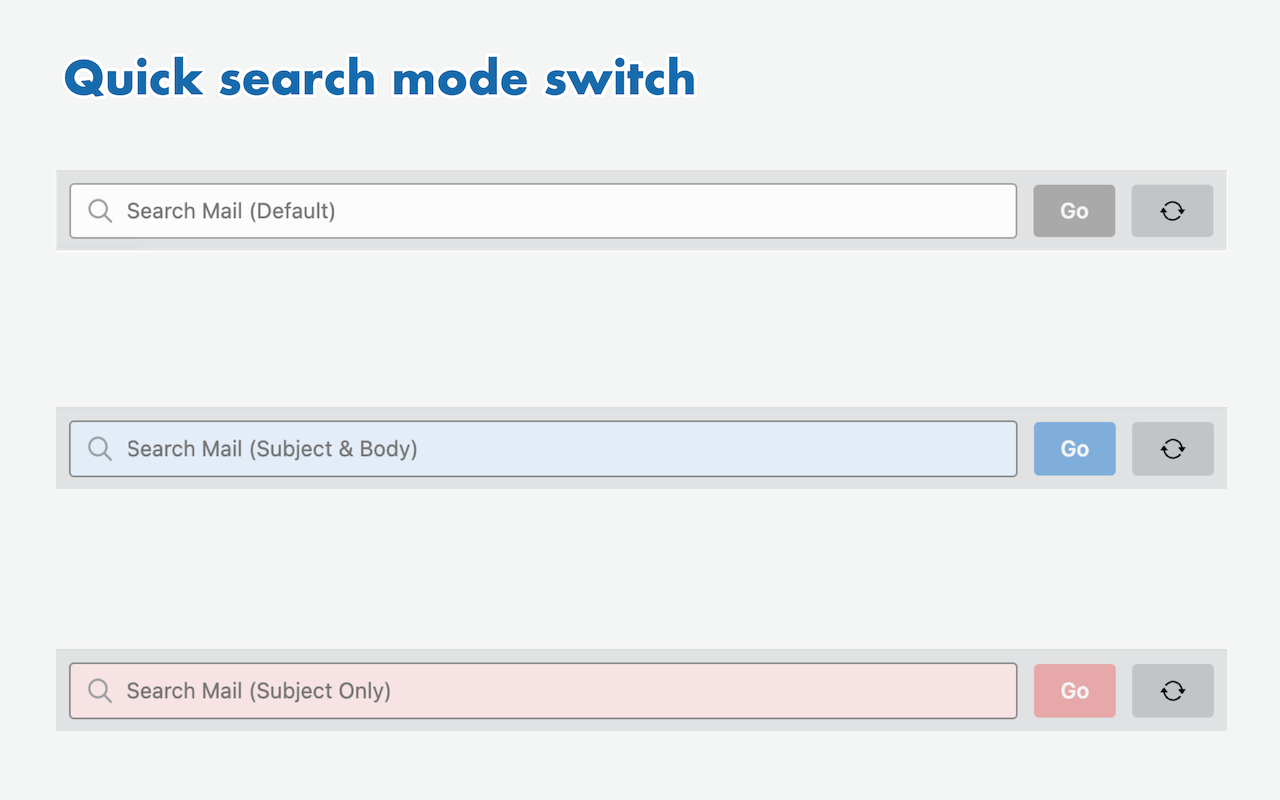Focus the Search Mail (Subject Only) field
This screenshot has height=800, width=1280.
coord(560,691)
